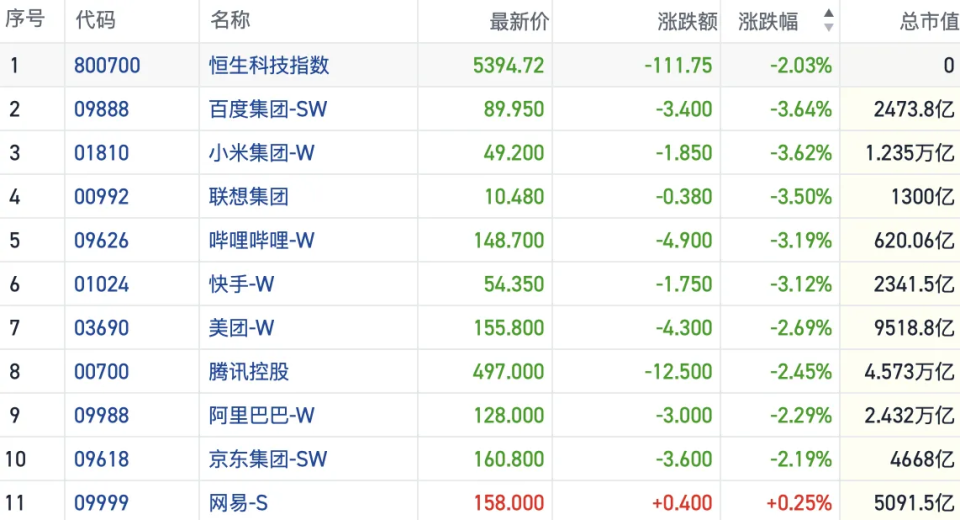Viewport: 960px width, 520px height.
Task: Select latest price 10.480
Action: coord(514,197)
